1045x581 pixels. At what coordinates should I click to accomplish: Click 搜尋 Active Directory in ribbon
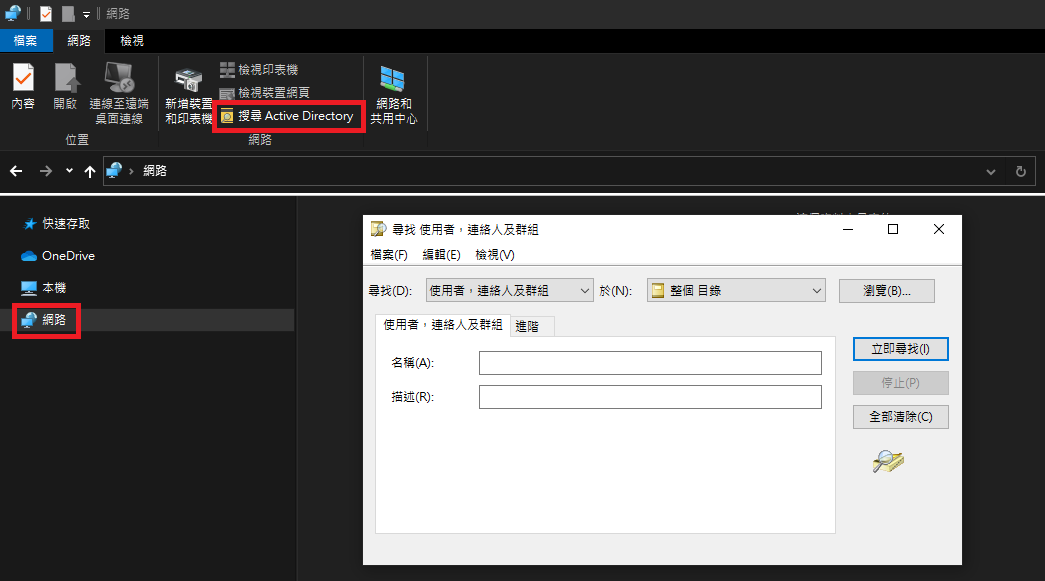coord(288,116)
